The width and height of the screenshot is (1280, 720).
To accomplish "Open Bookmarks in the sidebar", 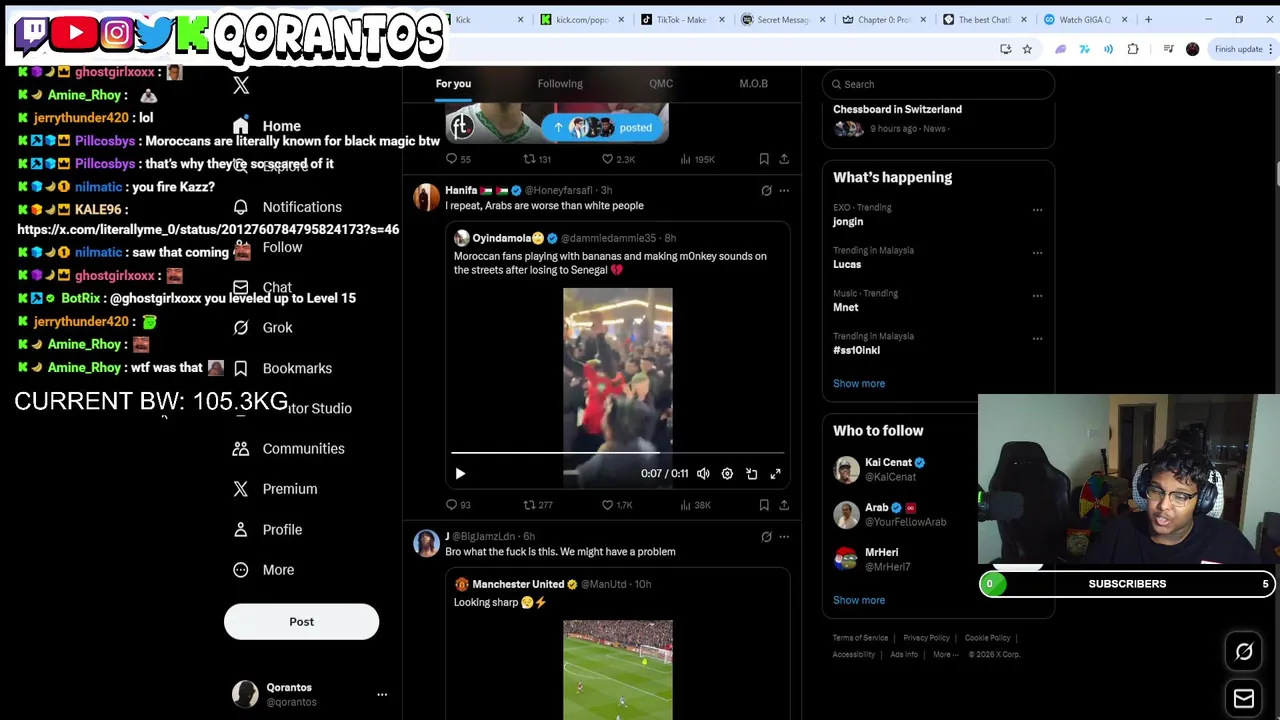I will coord(282,368).
